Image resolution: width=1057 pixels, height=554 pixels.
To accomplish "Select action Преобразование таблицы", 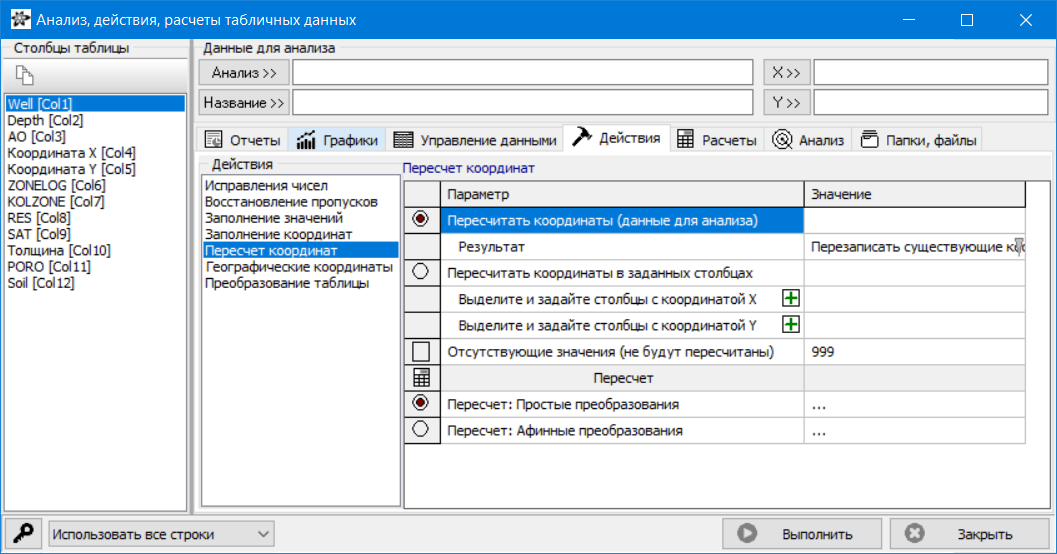I will coord(287,283).
